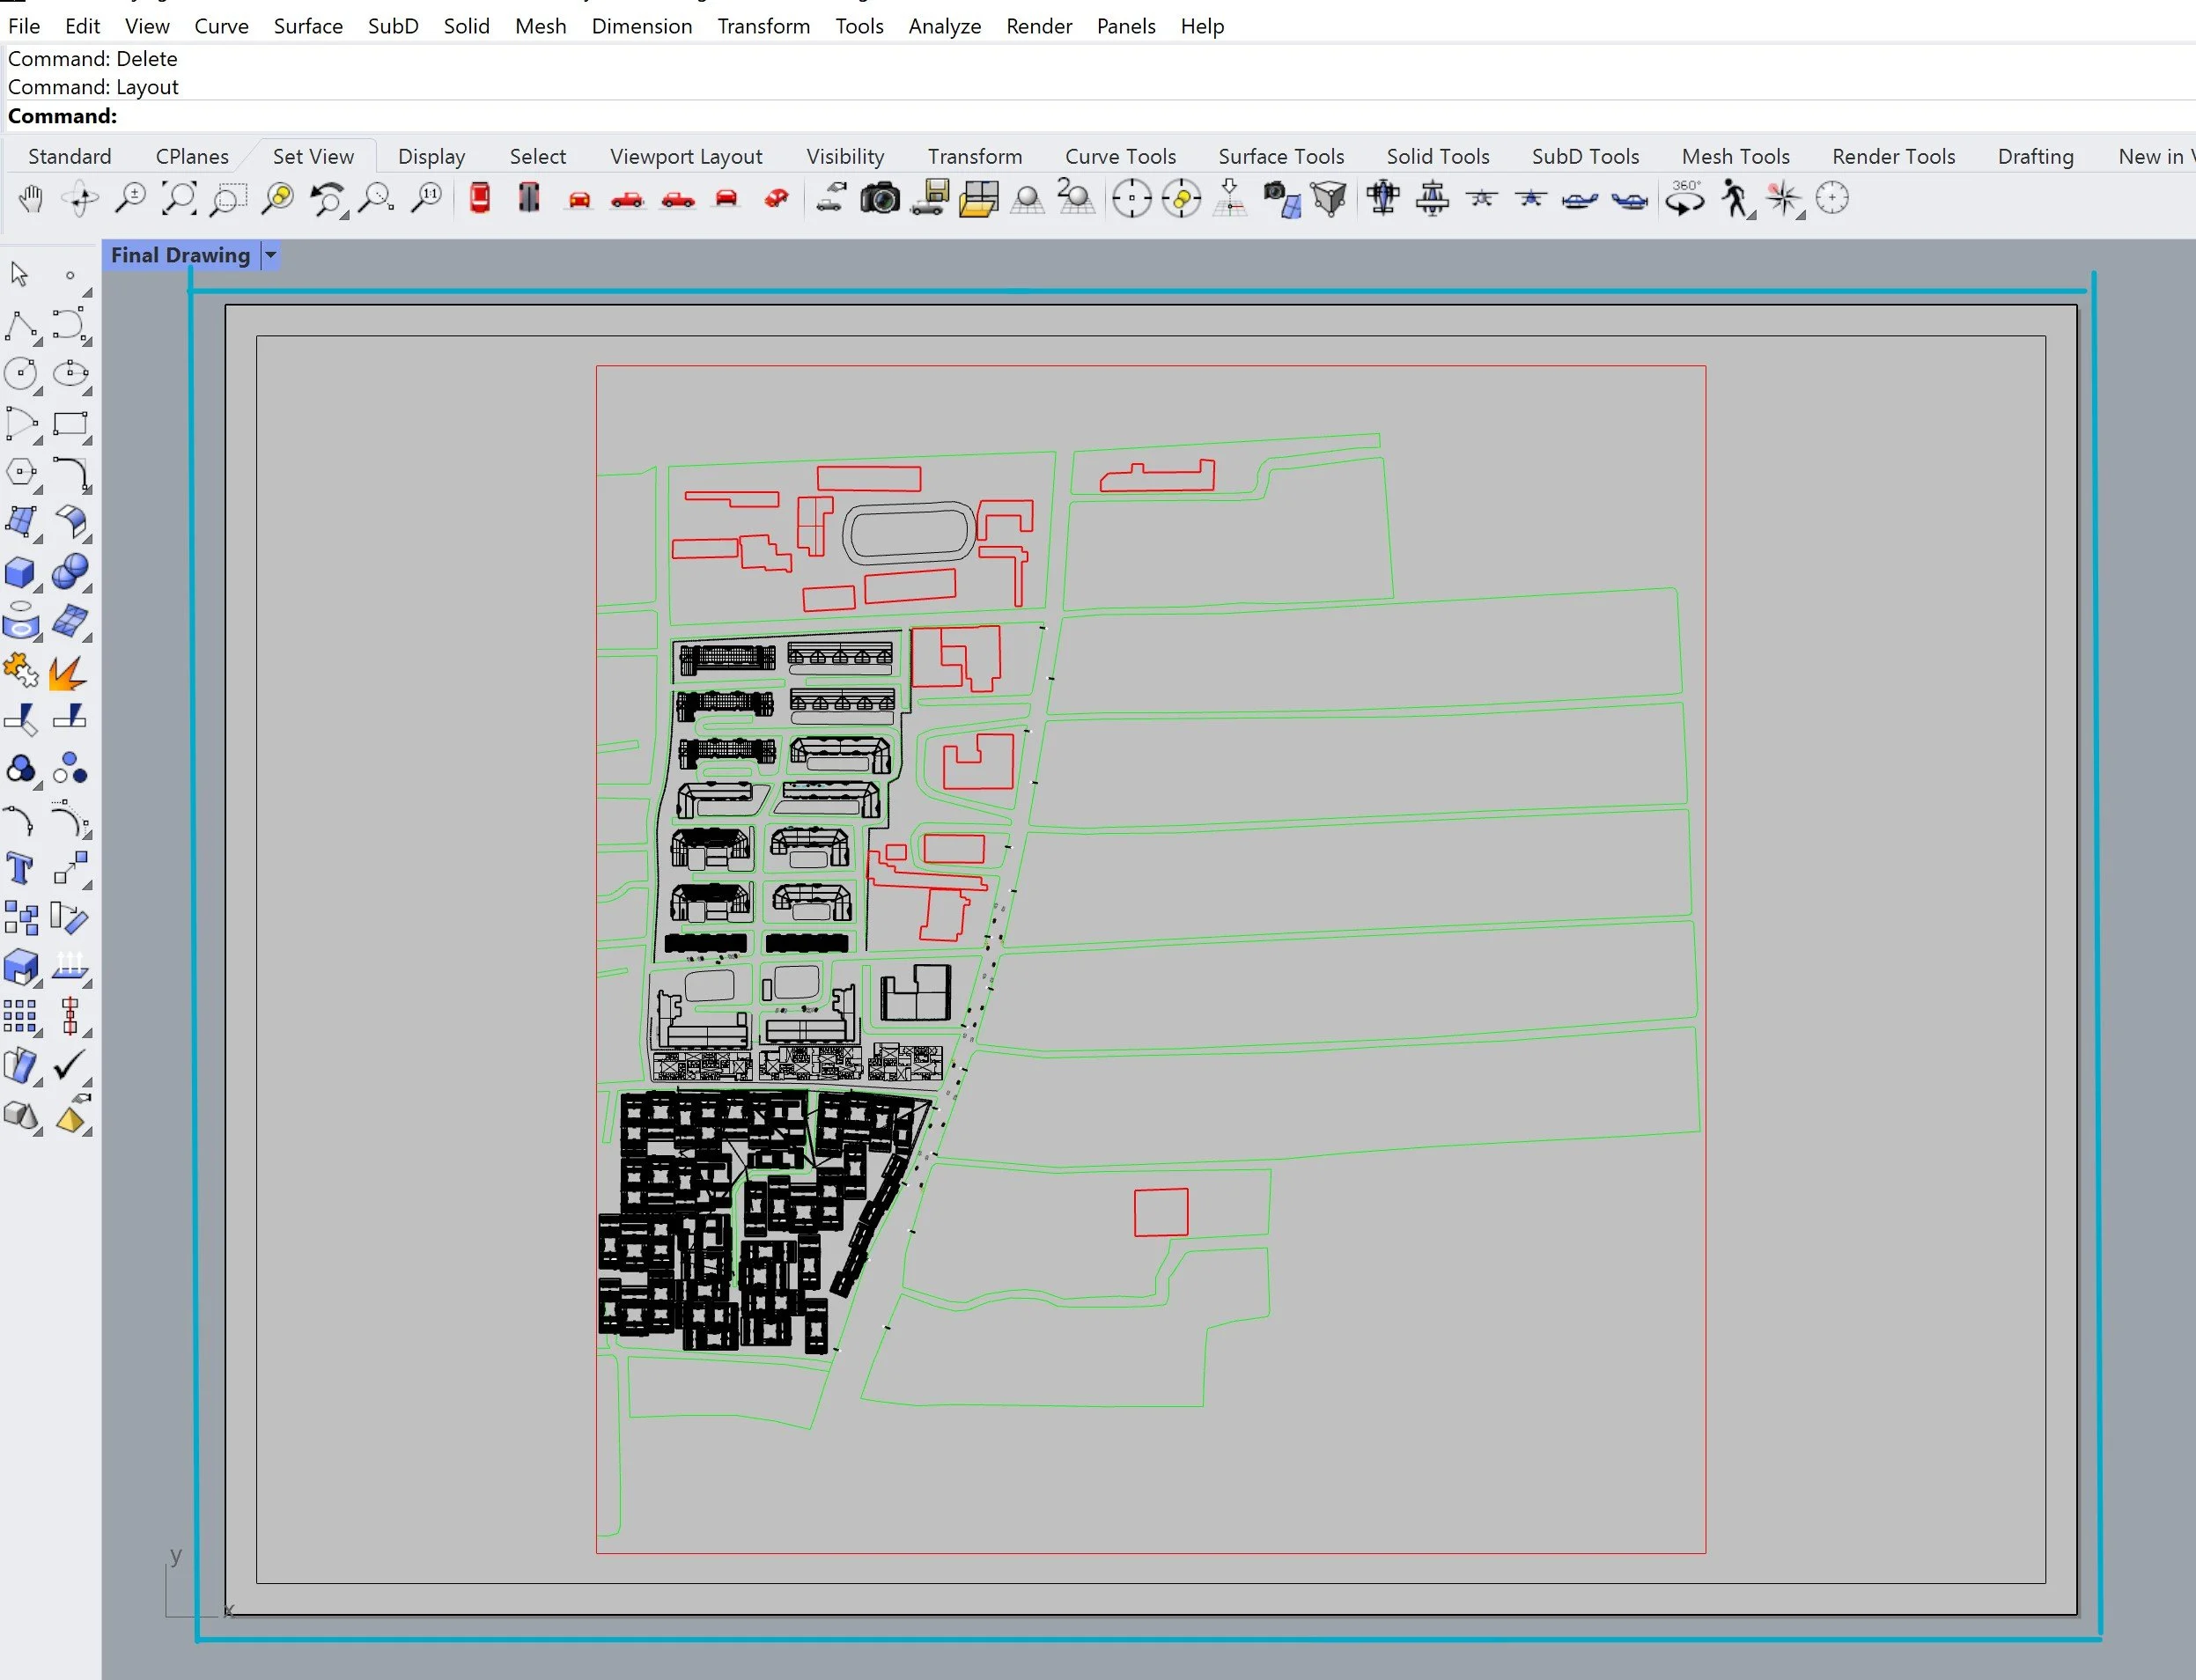The height and width of the screenshot is (1680, 2196).
Task: Click the camera Capture Viewport icon
Action: click(880, 199)
